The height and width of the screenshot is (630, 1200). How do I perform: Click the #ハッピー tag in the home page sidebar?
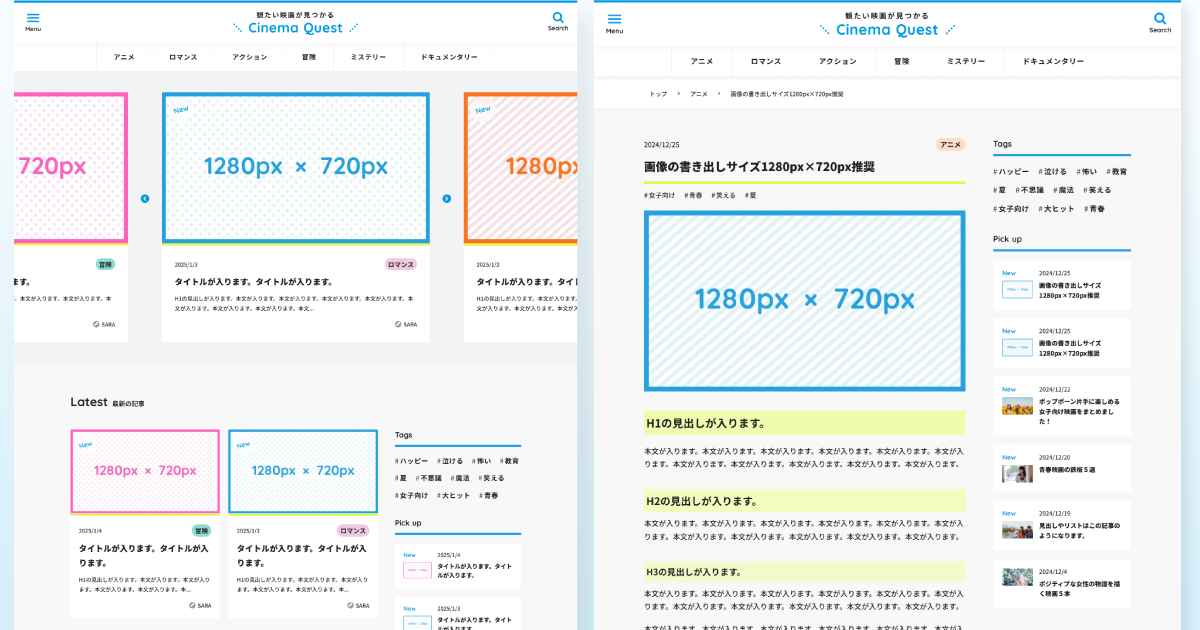click(x=412, y=461)
